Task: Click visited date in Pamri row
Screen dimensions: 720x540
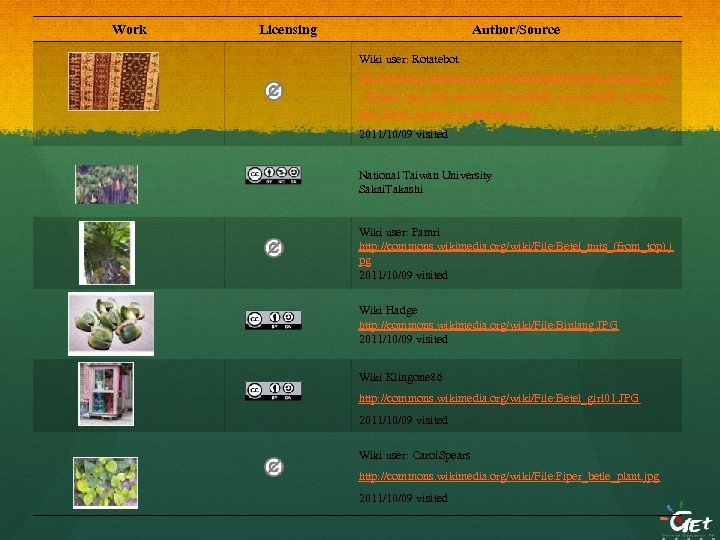Action: tap(403, 275)
